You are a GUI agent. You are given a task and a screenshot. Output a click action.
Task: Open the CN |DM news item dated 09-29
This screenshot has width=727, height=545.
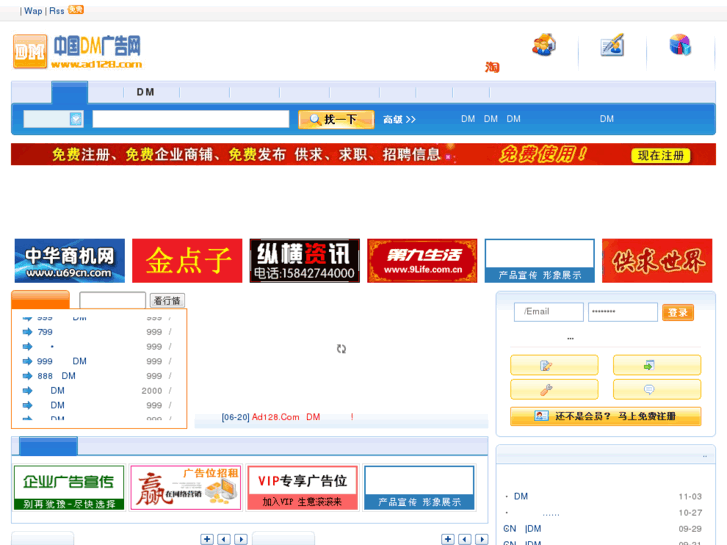523,529
